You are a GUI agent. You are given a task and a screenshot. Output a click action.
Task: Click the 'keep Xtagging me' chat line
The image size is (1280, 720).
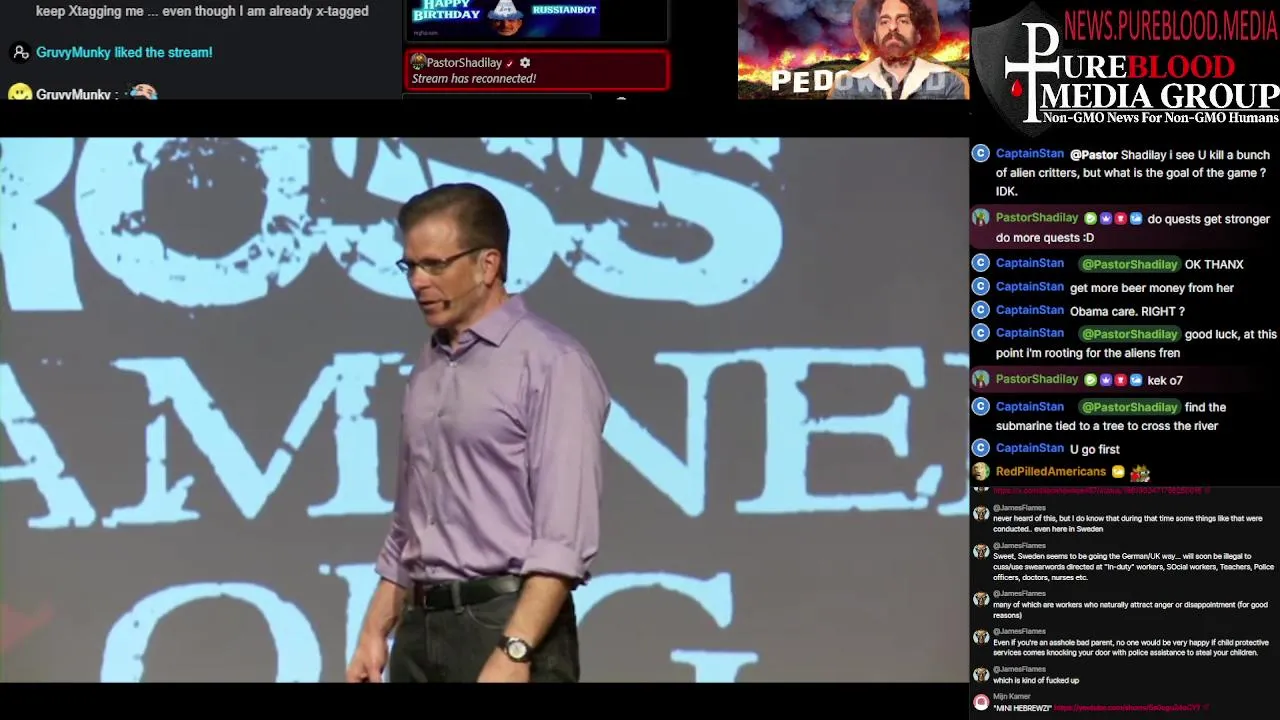point(202,11)
